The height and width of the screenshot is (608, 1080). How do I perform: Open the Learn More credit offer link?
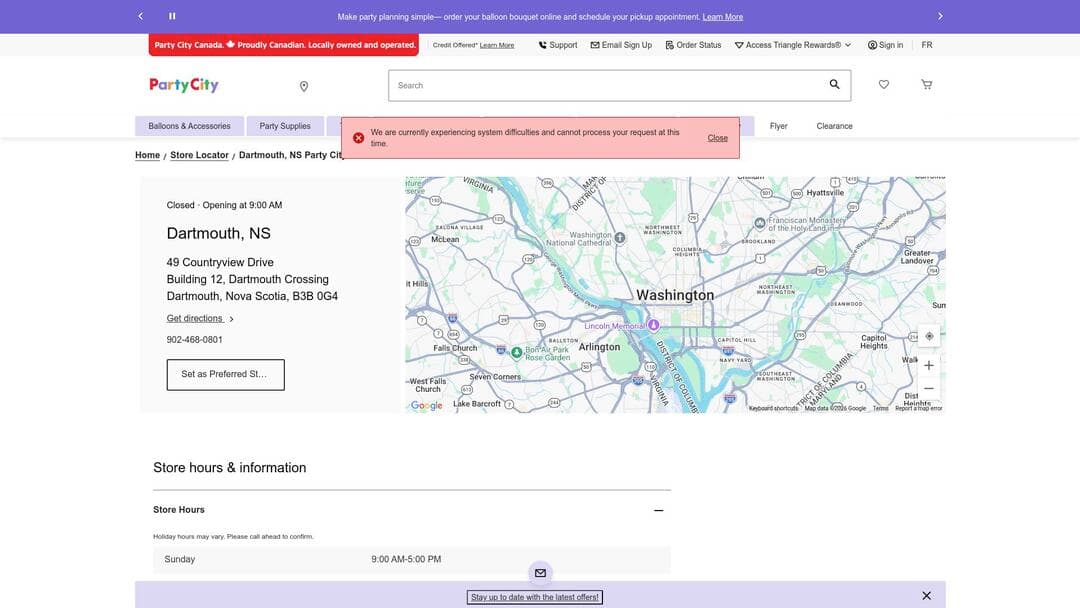pyautogui.click(x=497, y=43)
